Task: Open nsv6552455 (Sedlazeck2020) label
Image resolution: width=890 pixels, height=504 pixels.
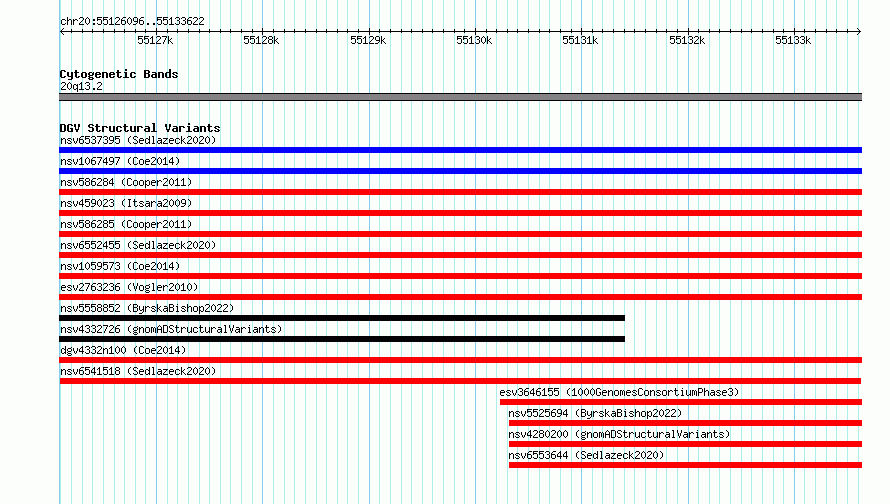Action: pos(138,245)
